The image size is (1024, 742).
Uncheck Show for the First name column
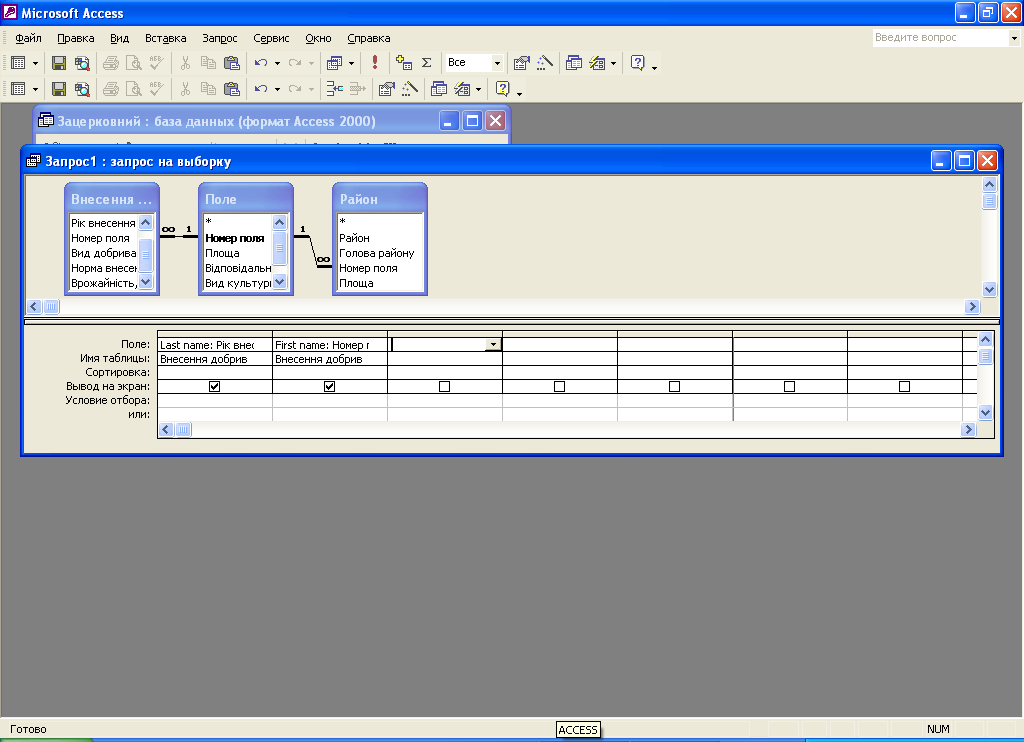[x=329, y=387]
